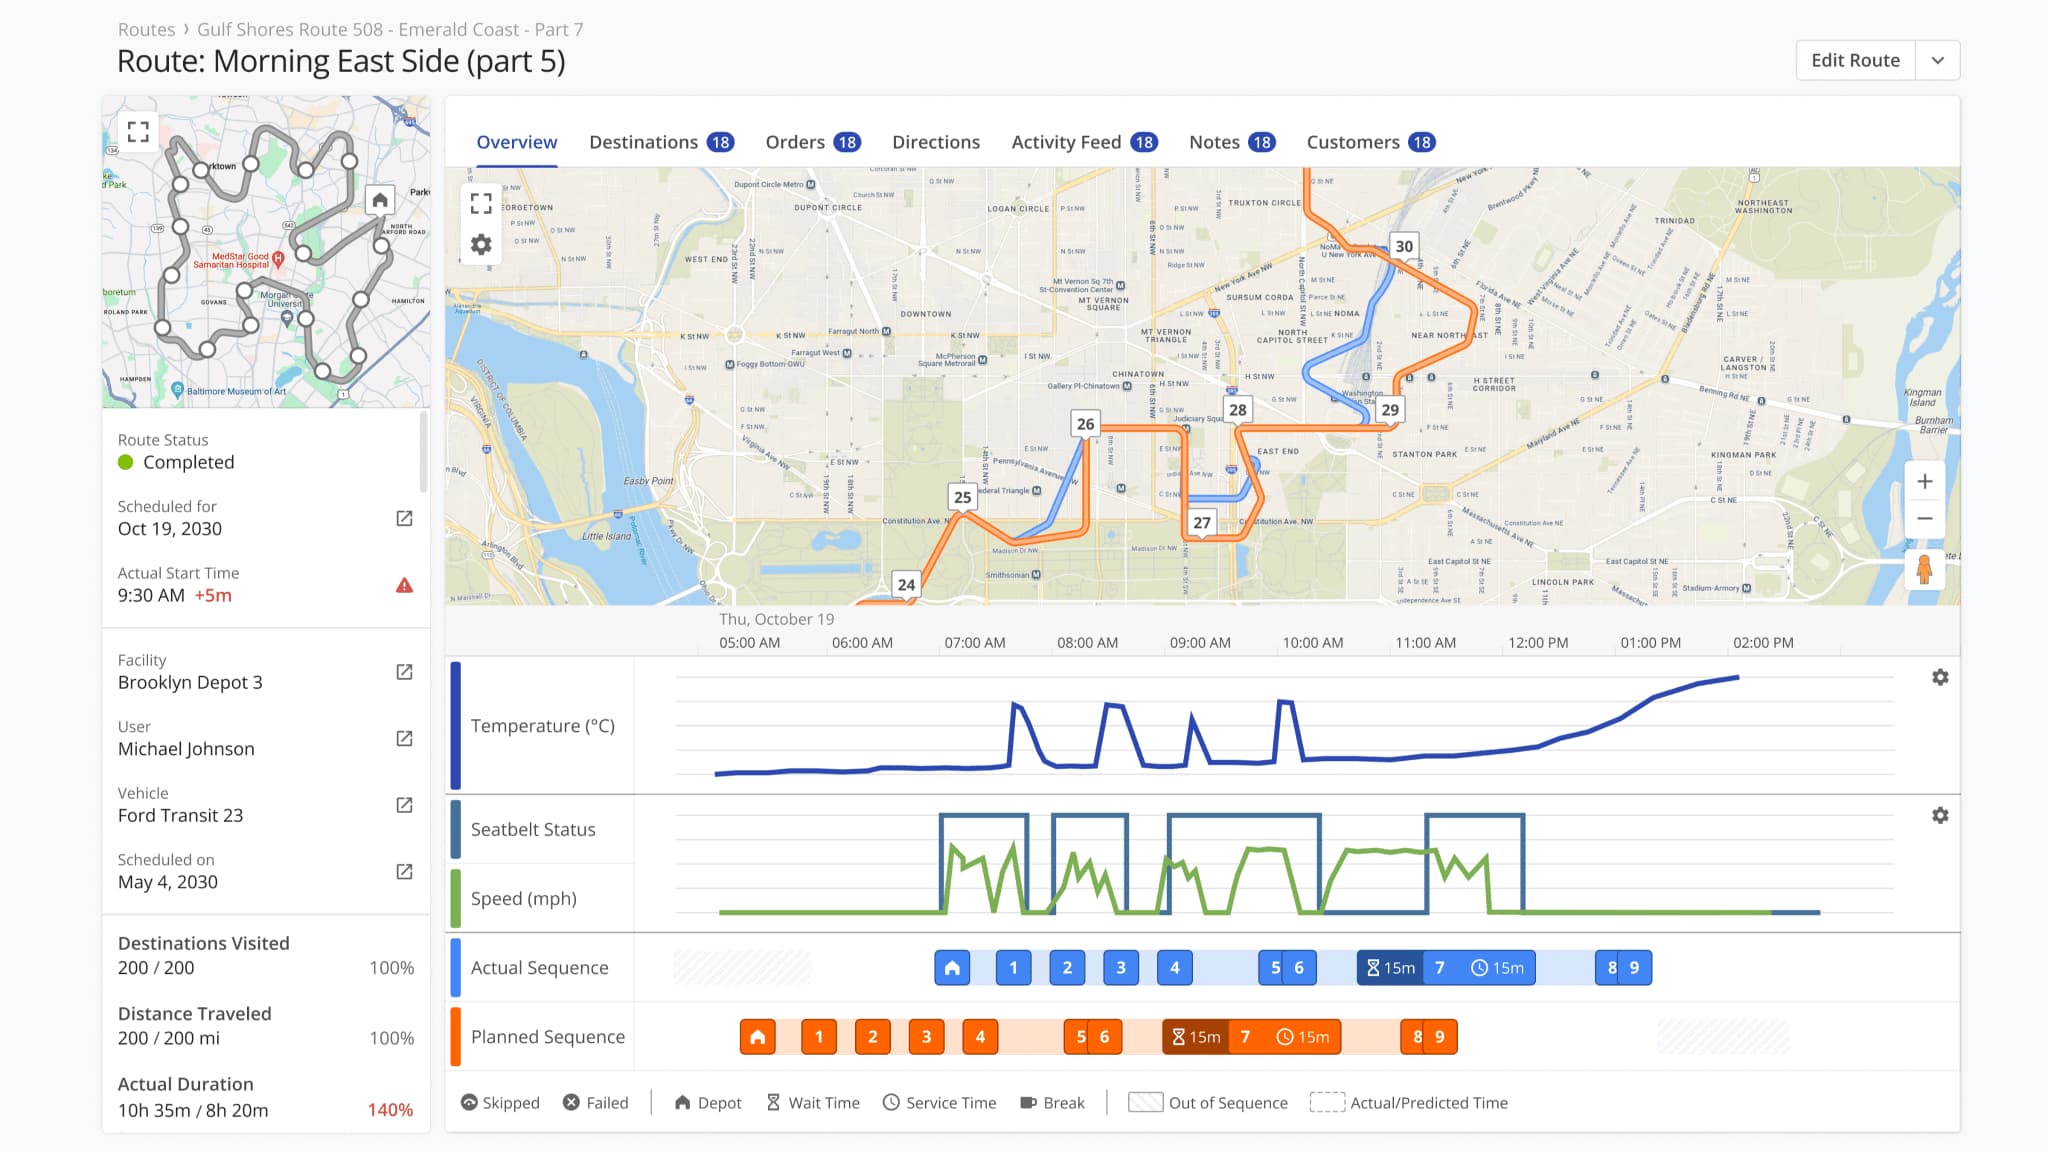Open User Michael Johnson external link icon
The image size is (2048, 1152).
click(404, 738)
